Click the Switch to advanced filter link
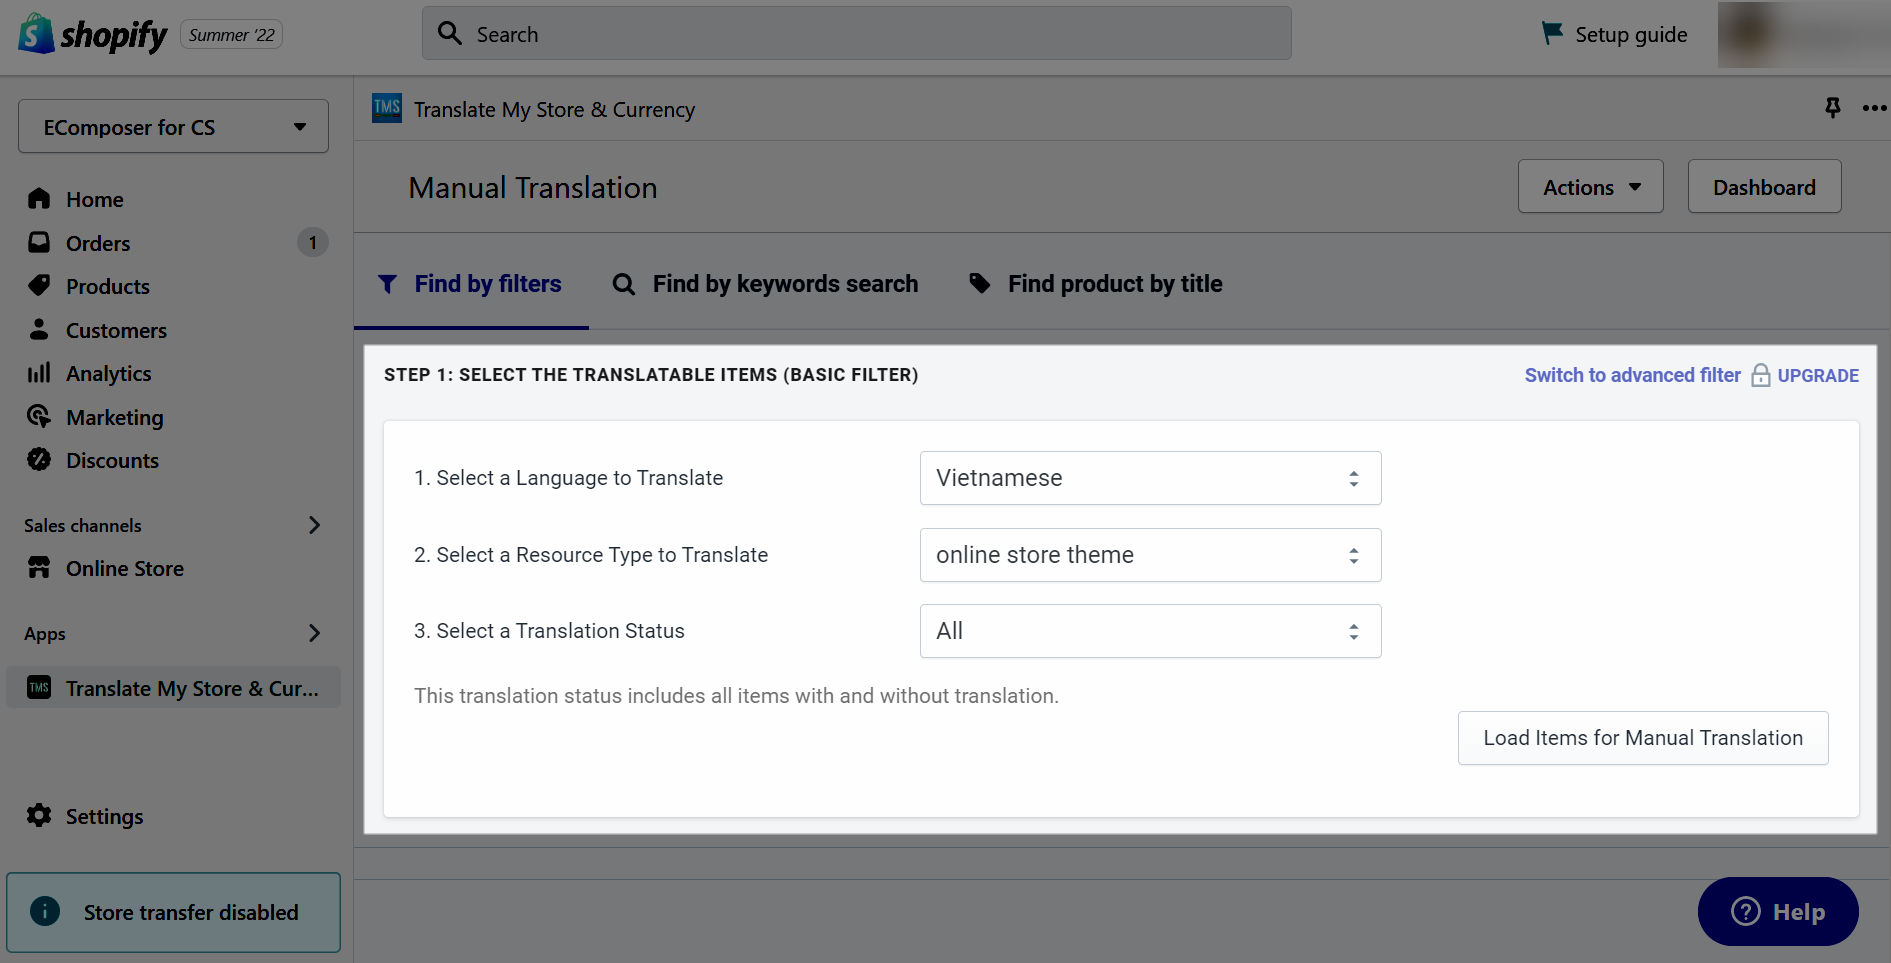The width and height of the screenshot is (1891, 963). (x=1632, y=375)
